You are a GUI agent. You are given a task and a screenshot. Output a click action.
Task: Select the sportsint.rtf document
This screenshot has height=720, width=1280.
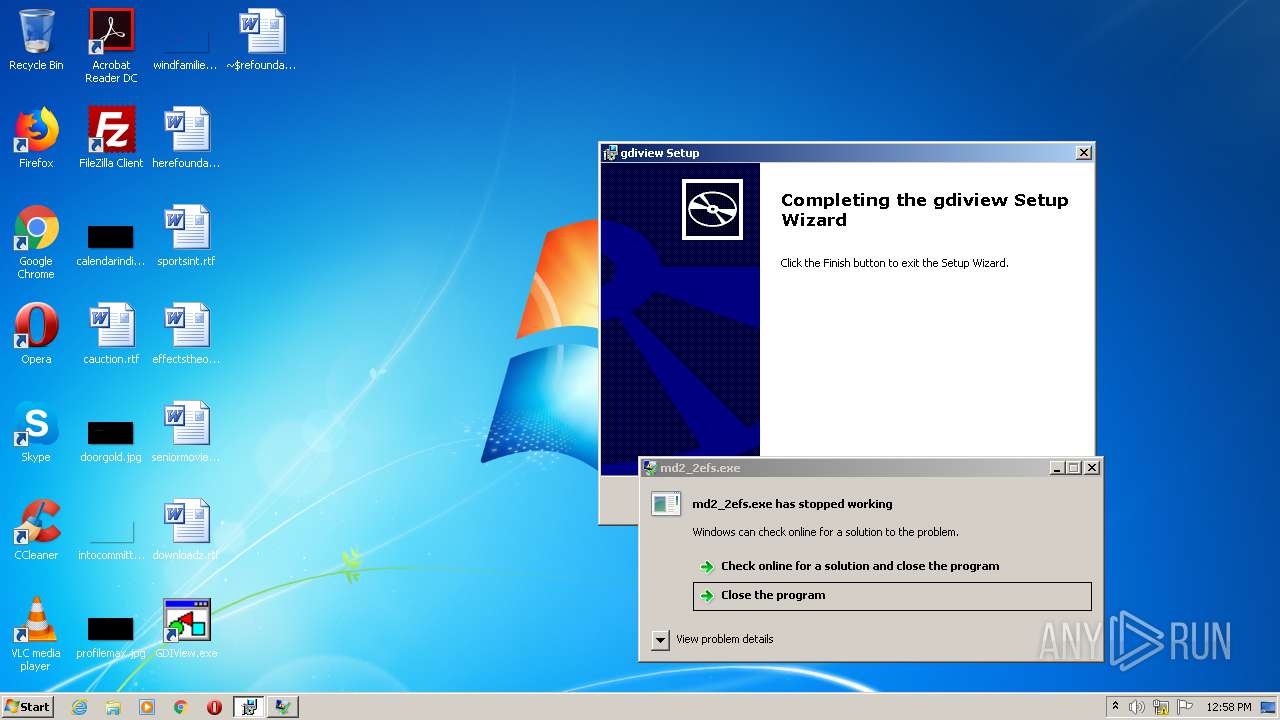(186, 236)
